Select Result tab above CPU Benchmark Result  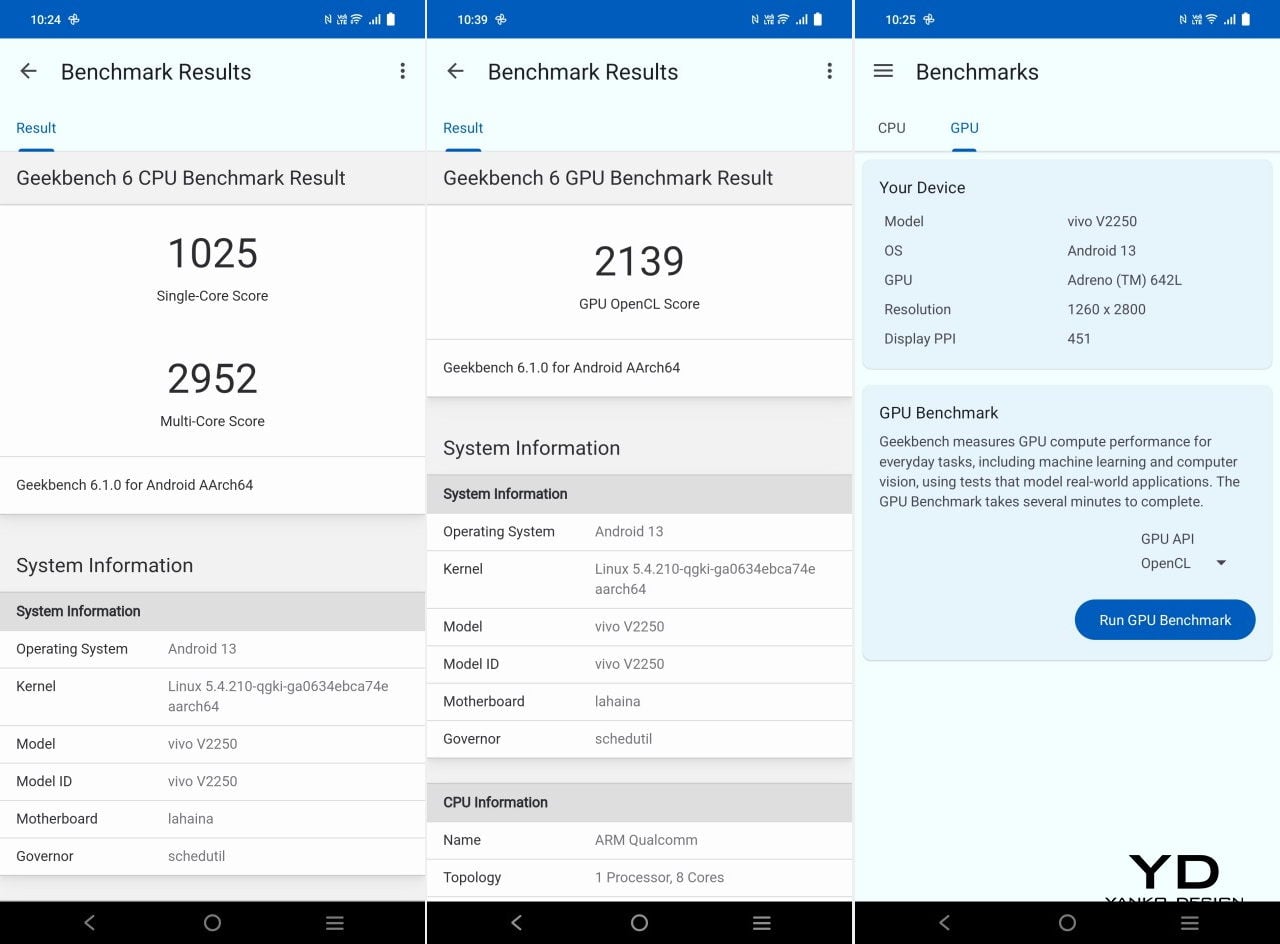[36, 128]
